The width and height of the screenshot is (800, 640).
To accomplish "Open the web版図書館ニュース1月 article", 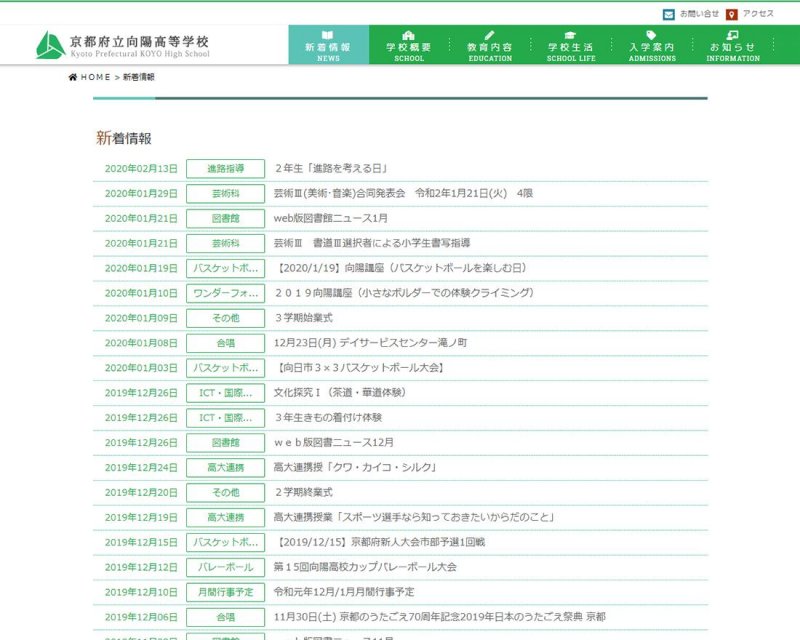I will 331,218.
